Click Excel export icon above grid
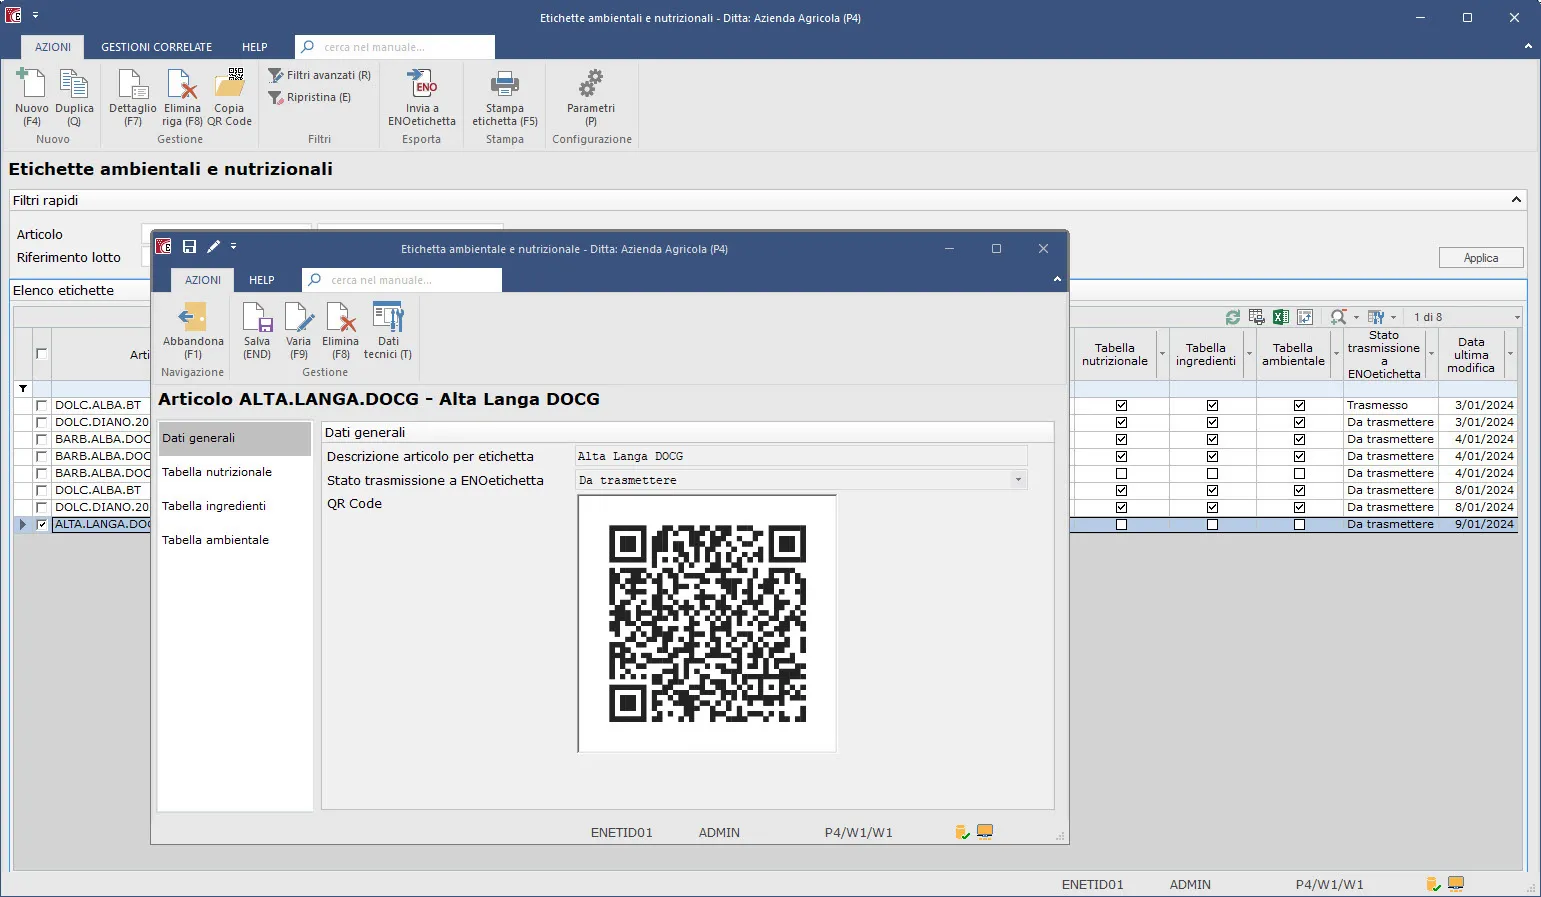 tap(1281, 317)
